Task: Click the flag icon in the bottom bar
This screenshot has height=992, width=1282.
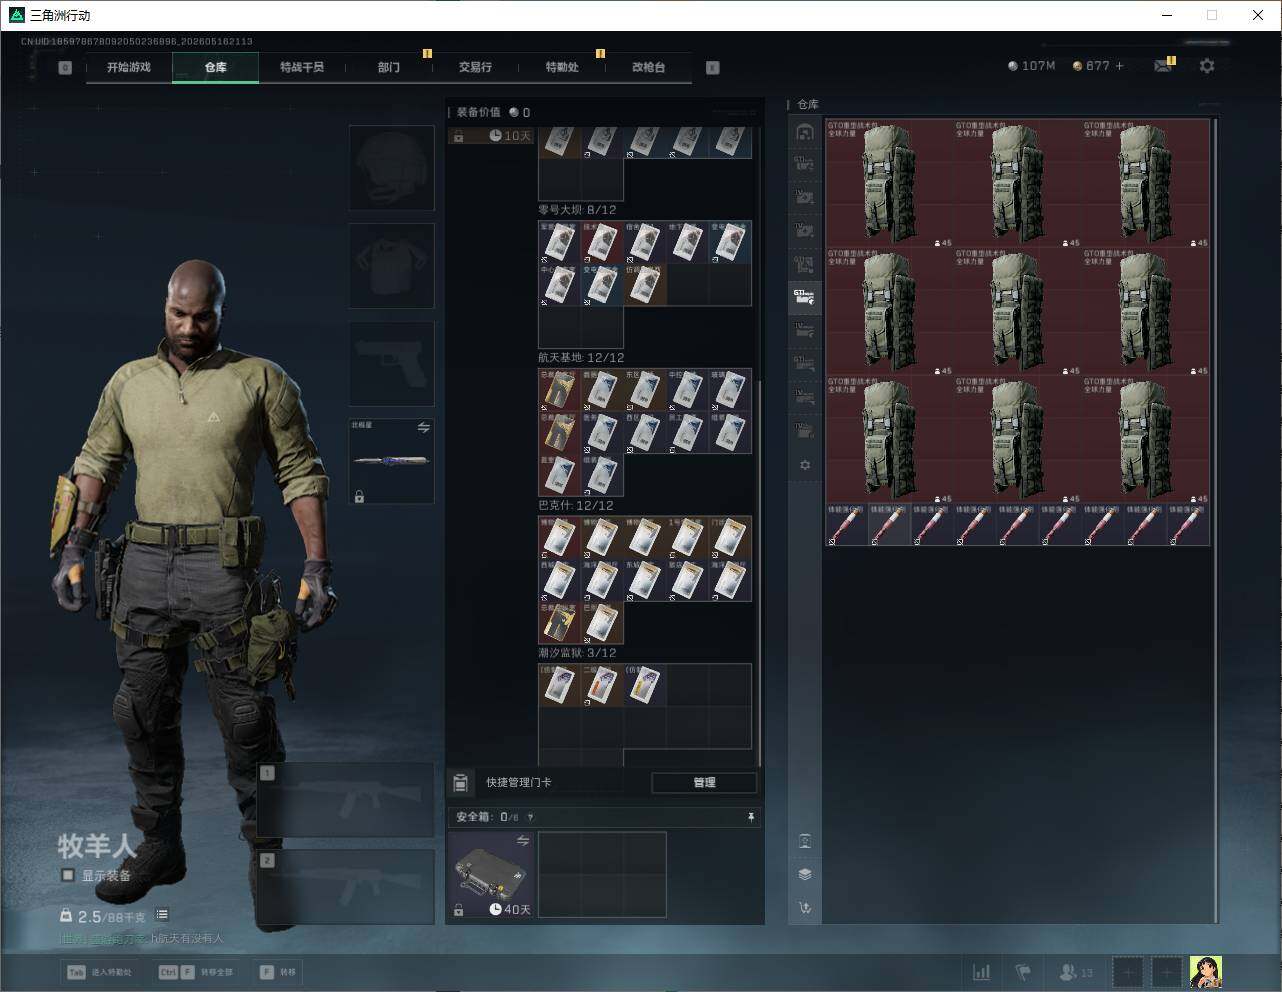Action: (x=1023, y=972)
